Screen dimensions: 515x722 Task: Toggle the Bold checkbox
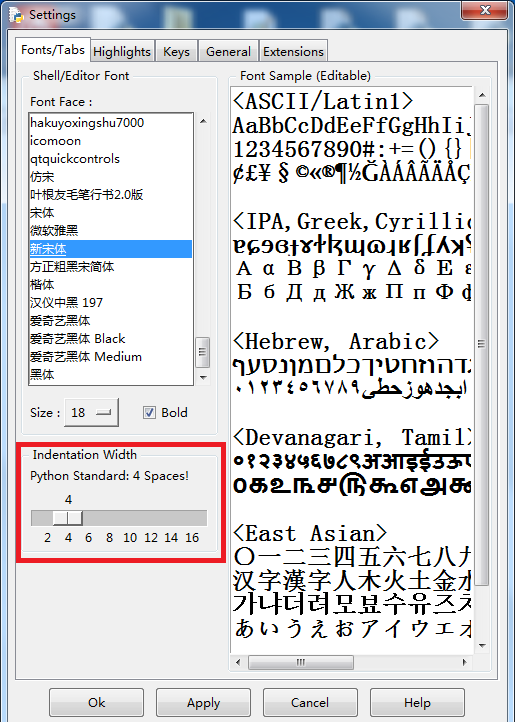click(149, 412)
